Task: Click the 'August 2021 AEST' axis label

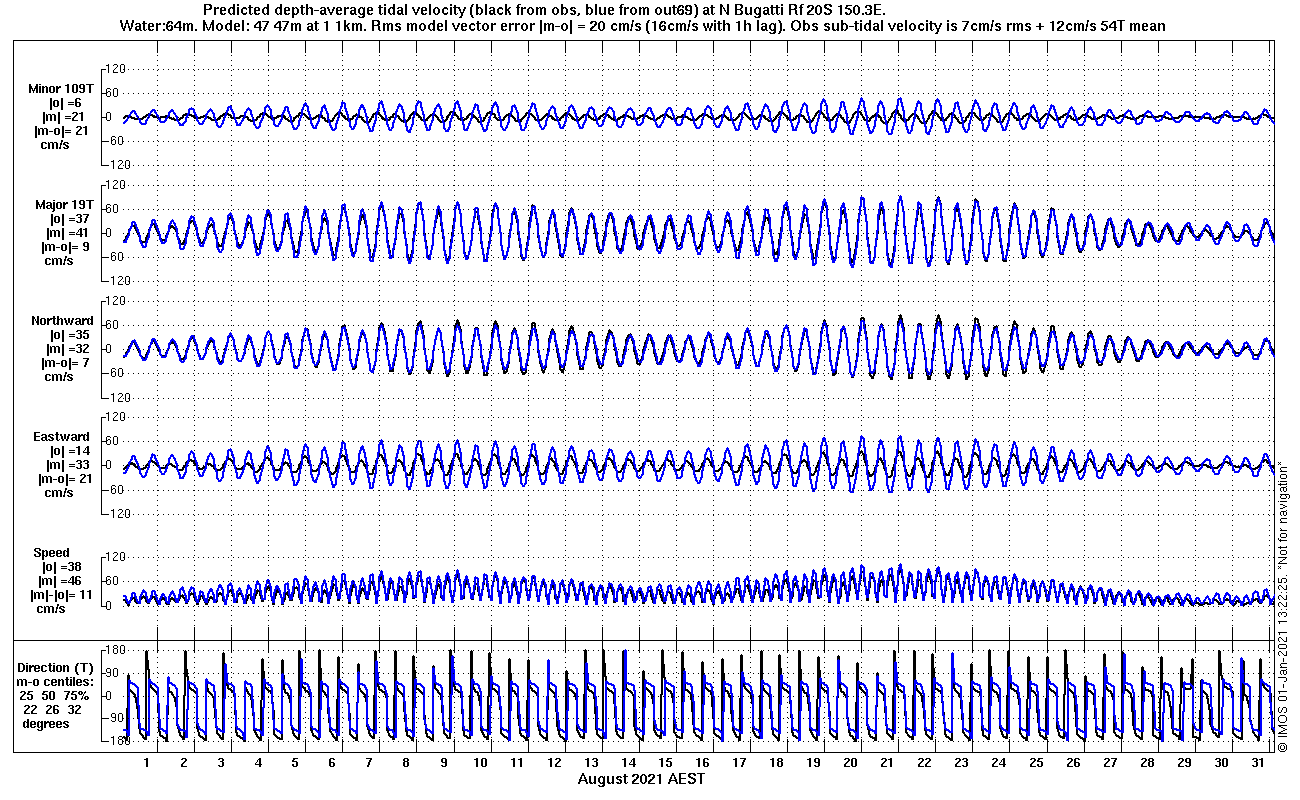Action: (641, 778)
